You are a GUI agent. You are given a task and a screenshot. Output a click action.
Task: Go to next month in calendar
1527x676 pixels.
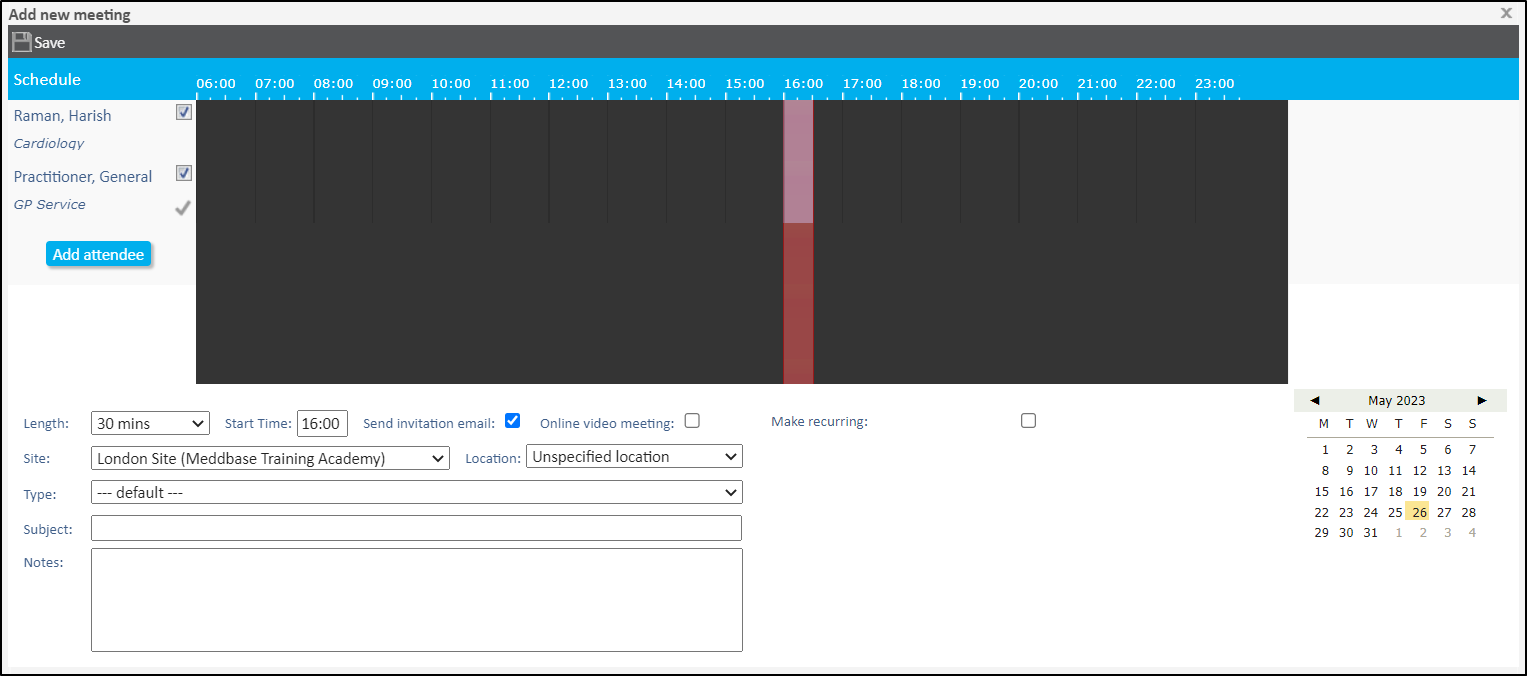click(x=1482, y=400)
